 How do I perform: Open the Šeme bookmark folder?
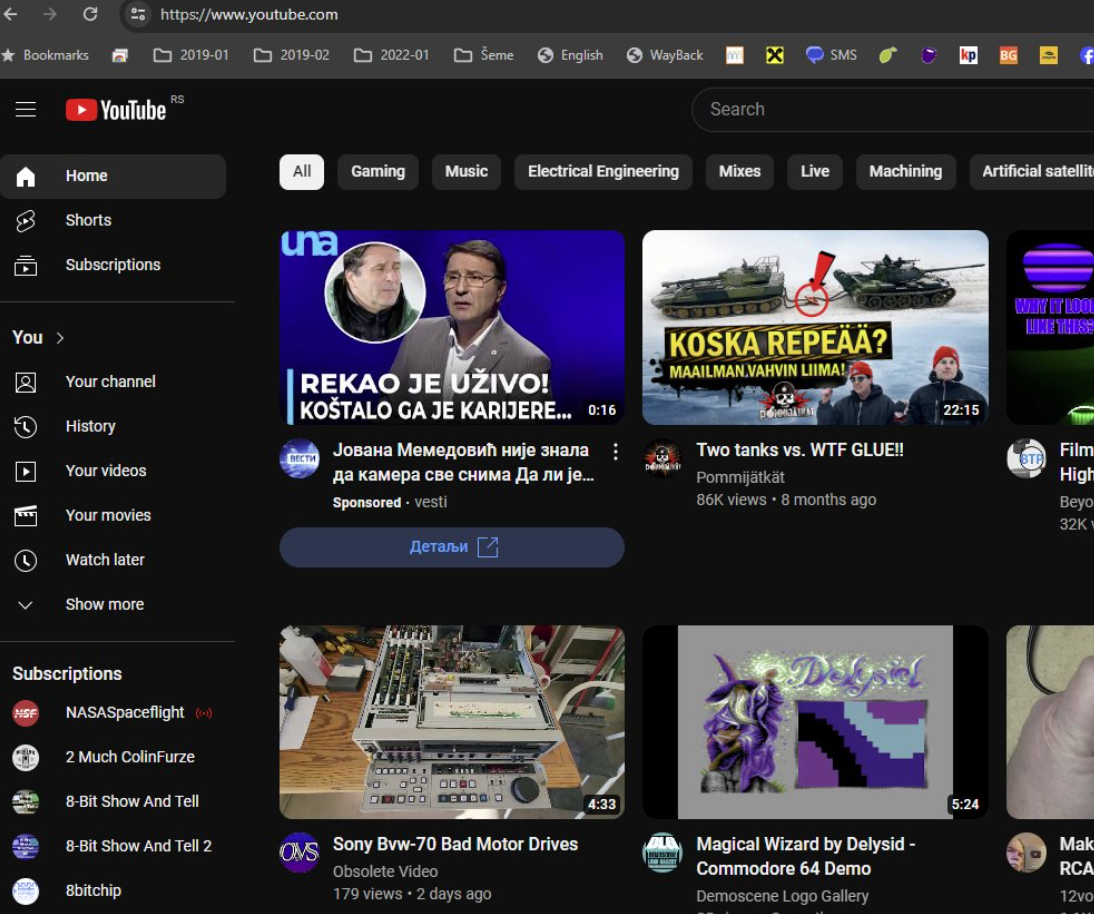(484, 55)
